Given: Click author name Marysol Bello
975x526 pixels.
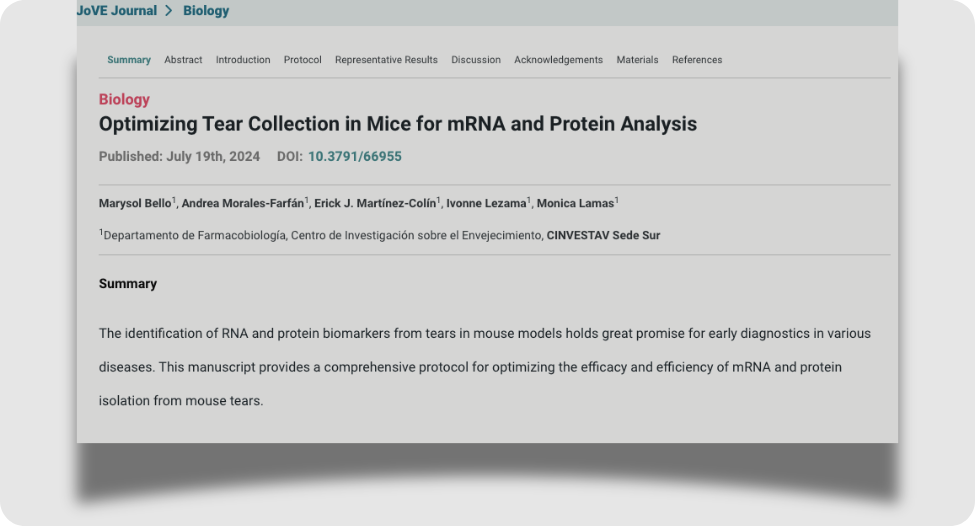Looking at the screenshot, I should (135, 203).
